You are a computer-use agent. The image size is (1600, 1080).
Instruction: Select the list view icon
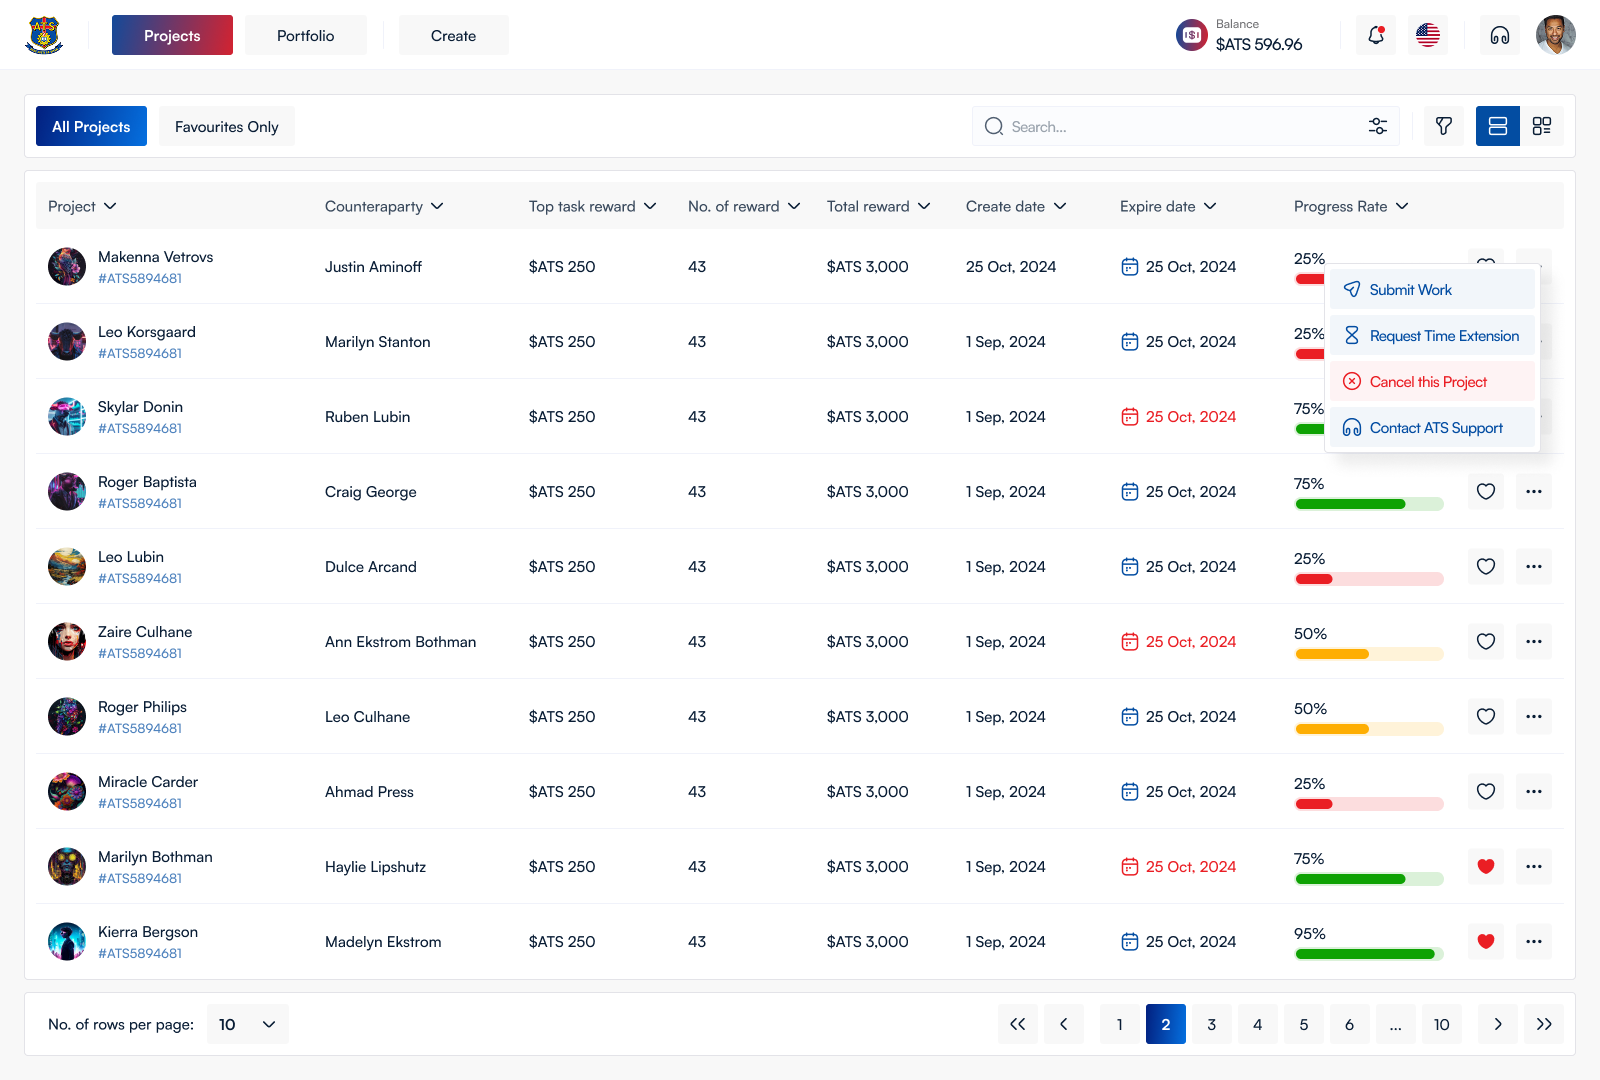pyautogui.click(x=1498, y=126)
